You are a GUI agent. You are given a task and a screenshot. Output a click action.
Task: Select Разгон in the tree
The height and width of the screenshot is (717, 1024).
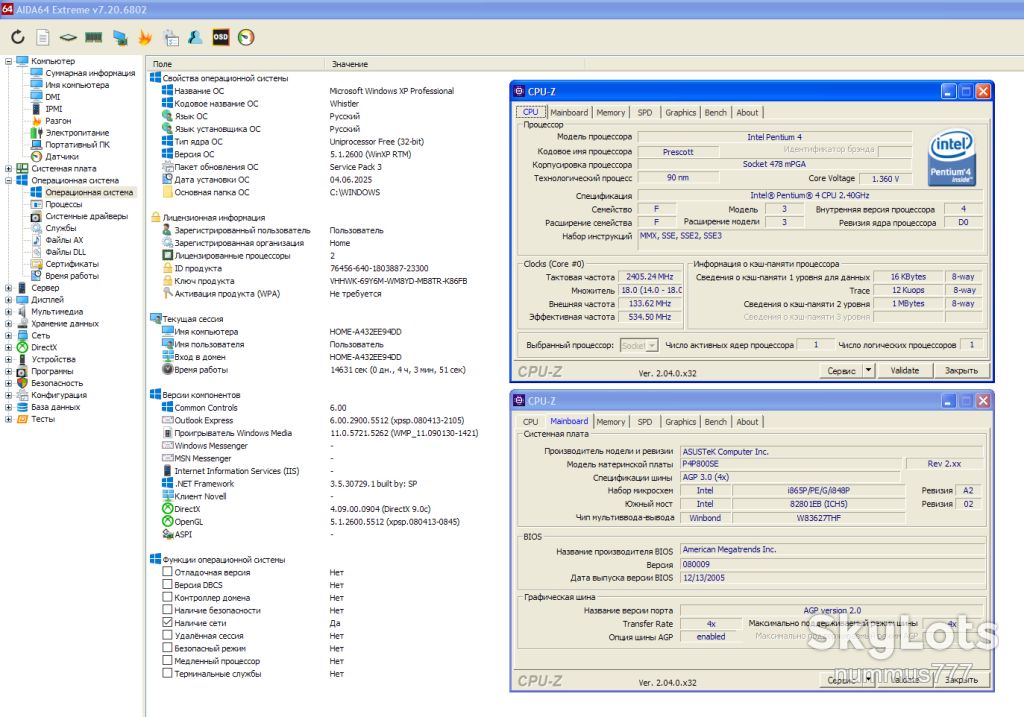coord(58,121)
